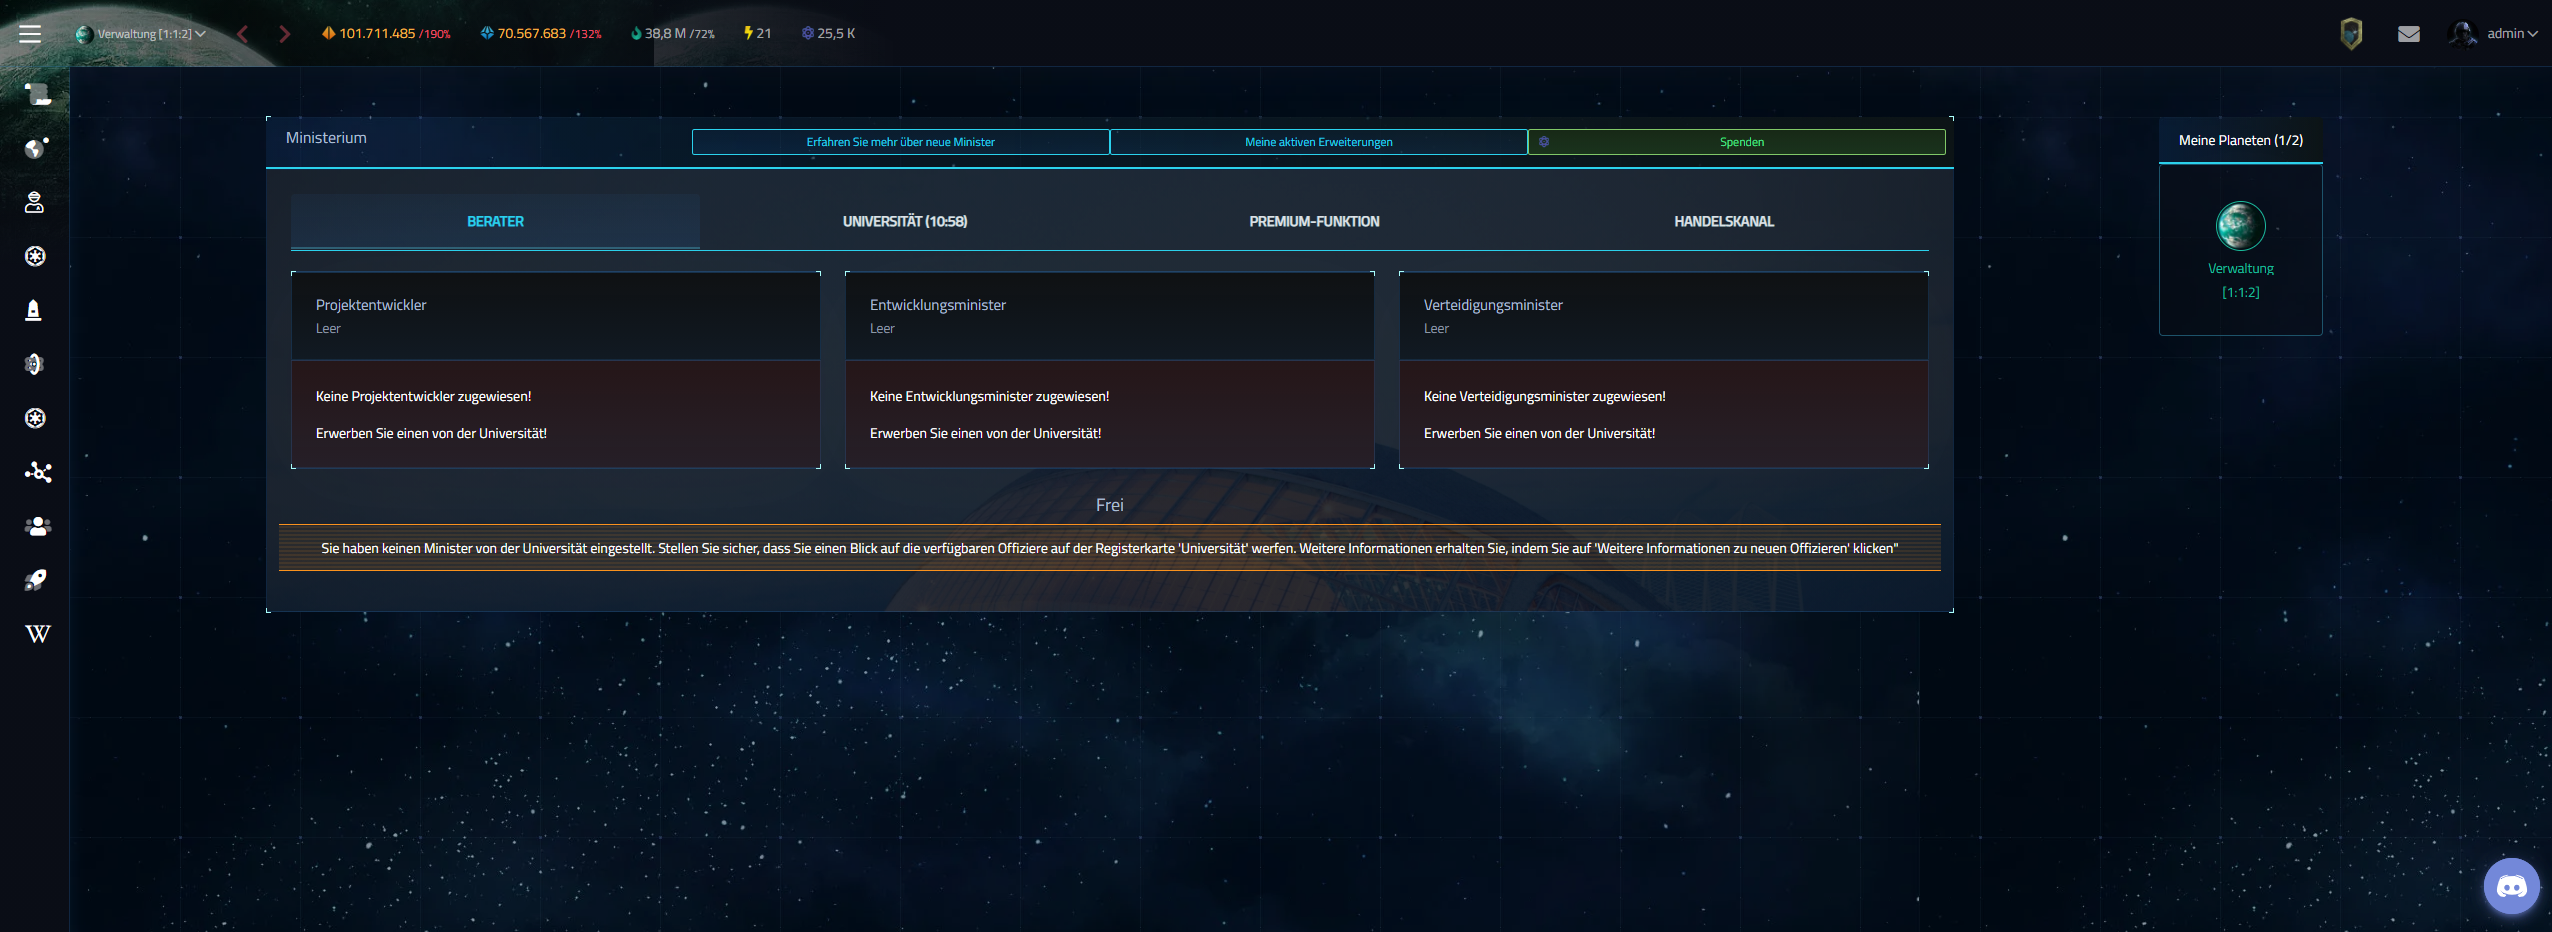The image size is (2552, 932).
Task: Click the rocket sidebar icon
Action: point(36,580)
